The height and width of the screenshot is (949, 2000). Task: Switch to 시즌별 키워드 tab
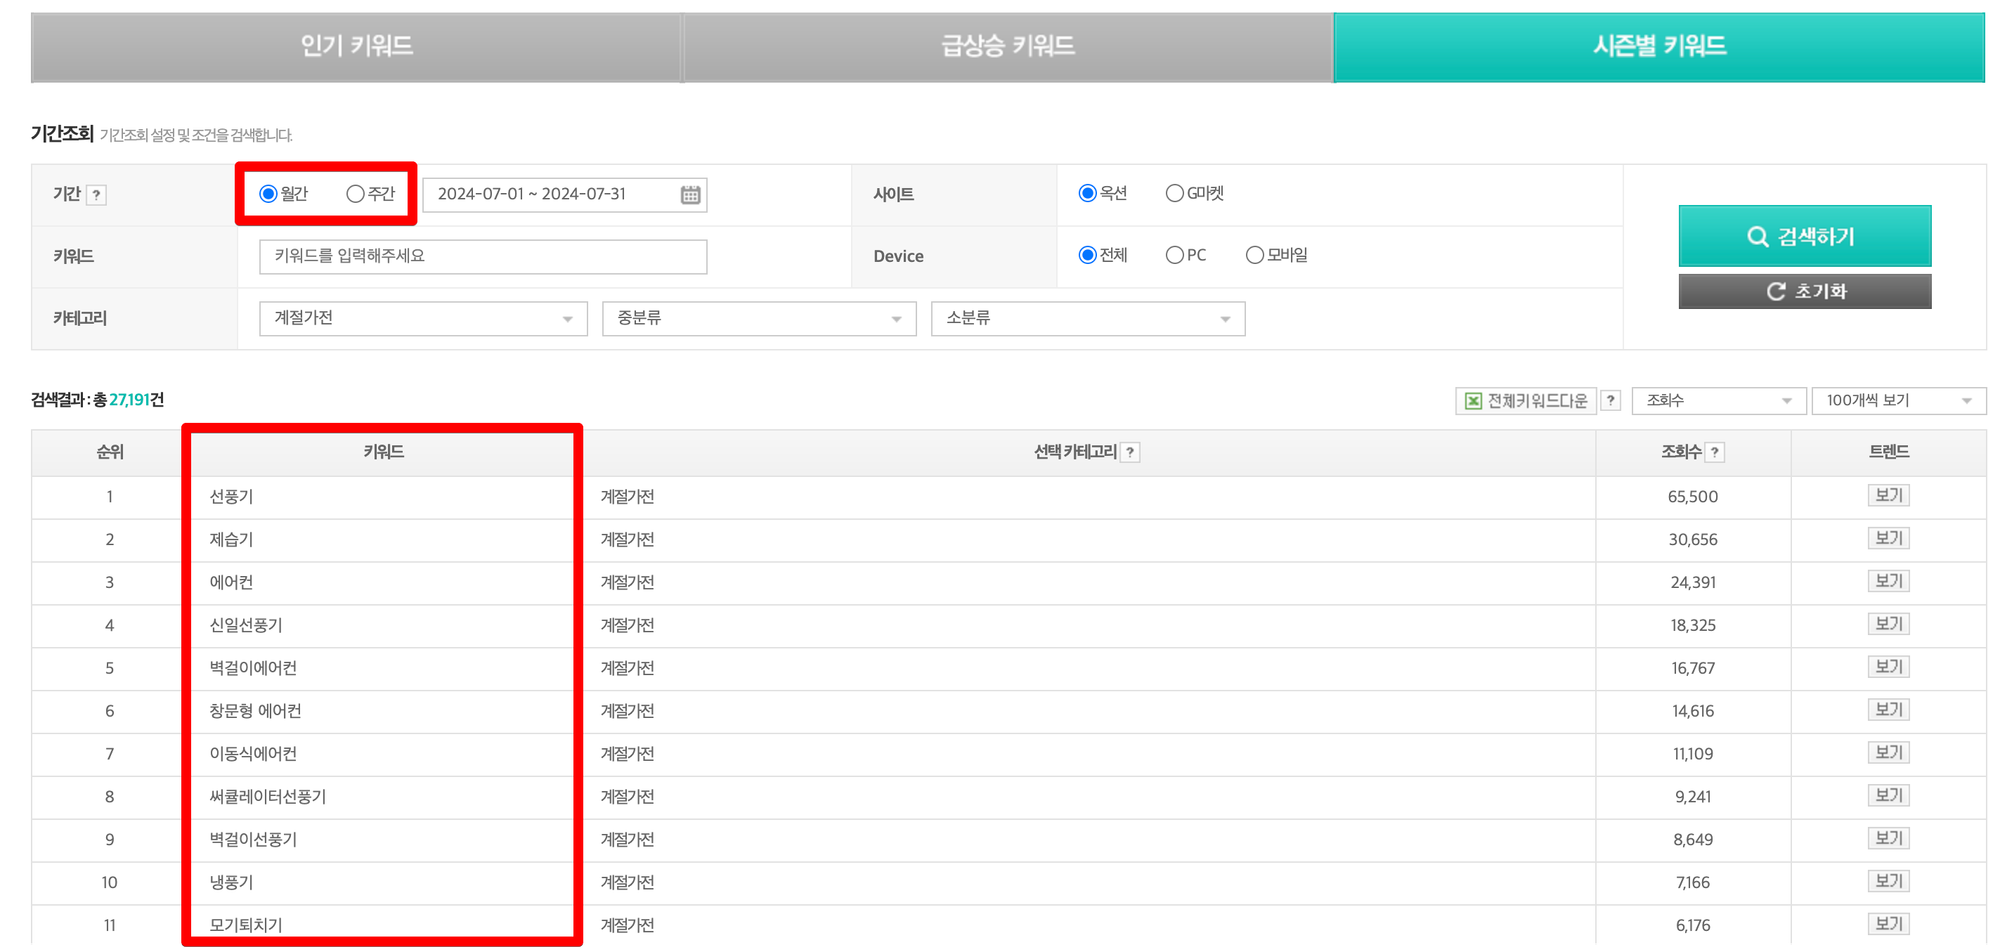tap(1659, 46)
